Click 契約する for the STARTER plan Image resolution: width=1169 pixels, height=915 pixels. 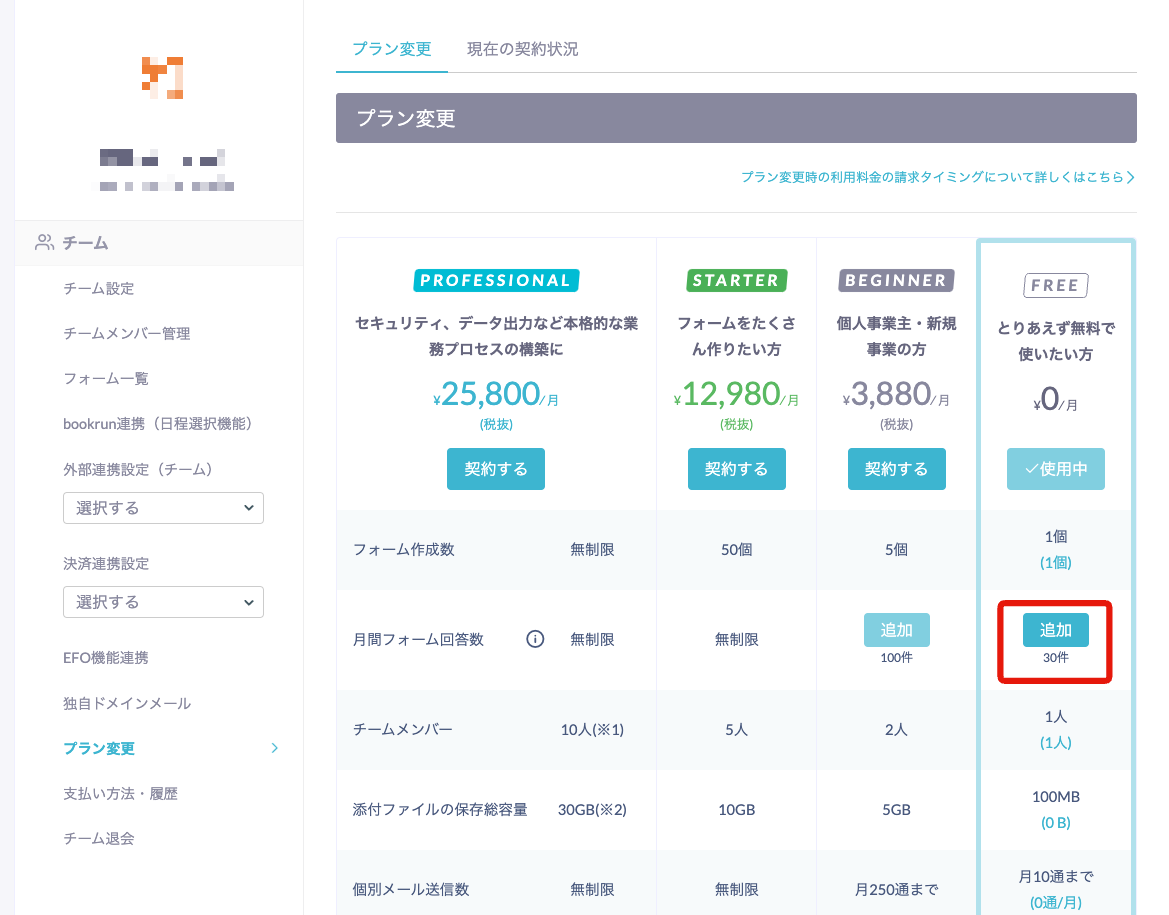click(736, 468)
